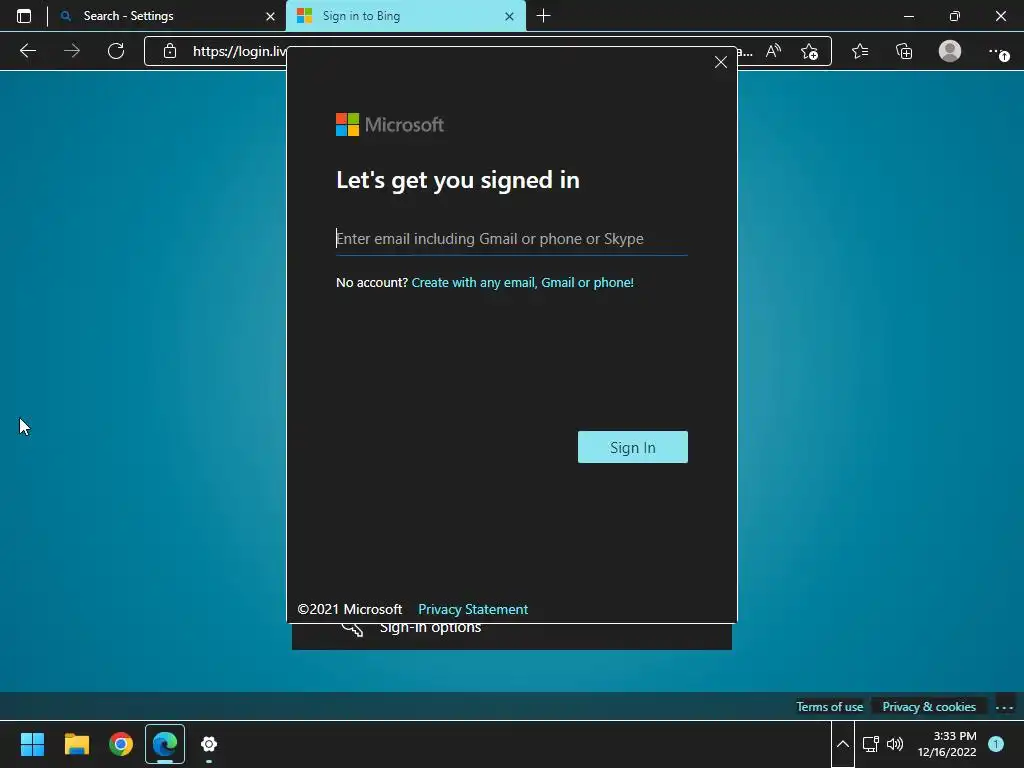Minimize the browser window

coord(908,16)
